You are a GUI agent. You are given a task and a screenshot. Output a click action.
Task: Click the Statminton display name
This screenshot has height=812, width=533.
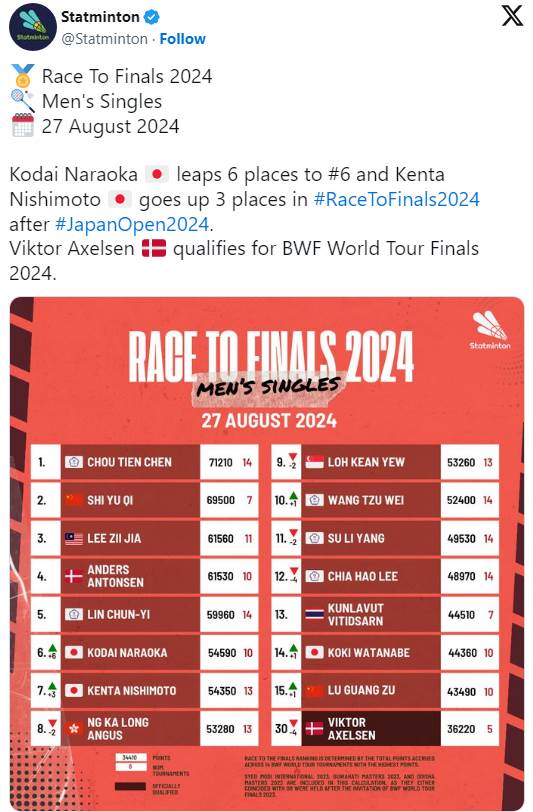click(x=100, y=17)
